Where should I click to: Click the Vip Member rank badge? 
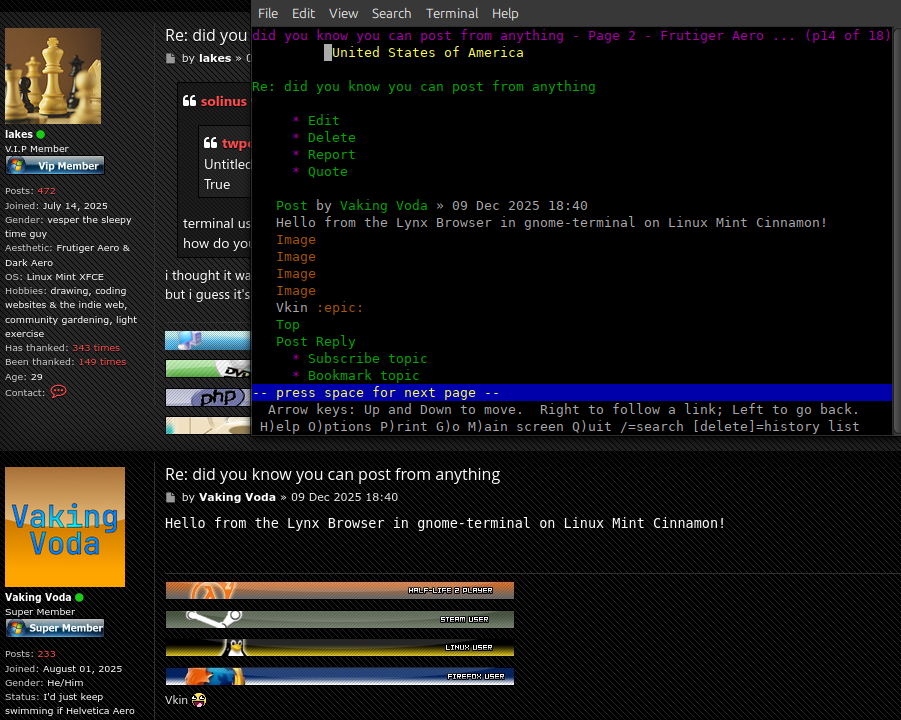tap(55, 166)
